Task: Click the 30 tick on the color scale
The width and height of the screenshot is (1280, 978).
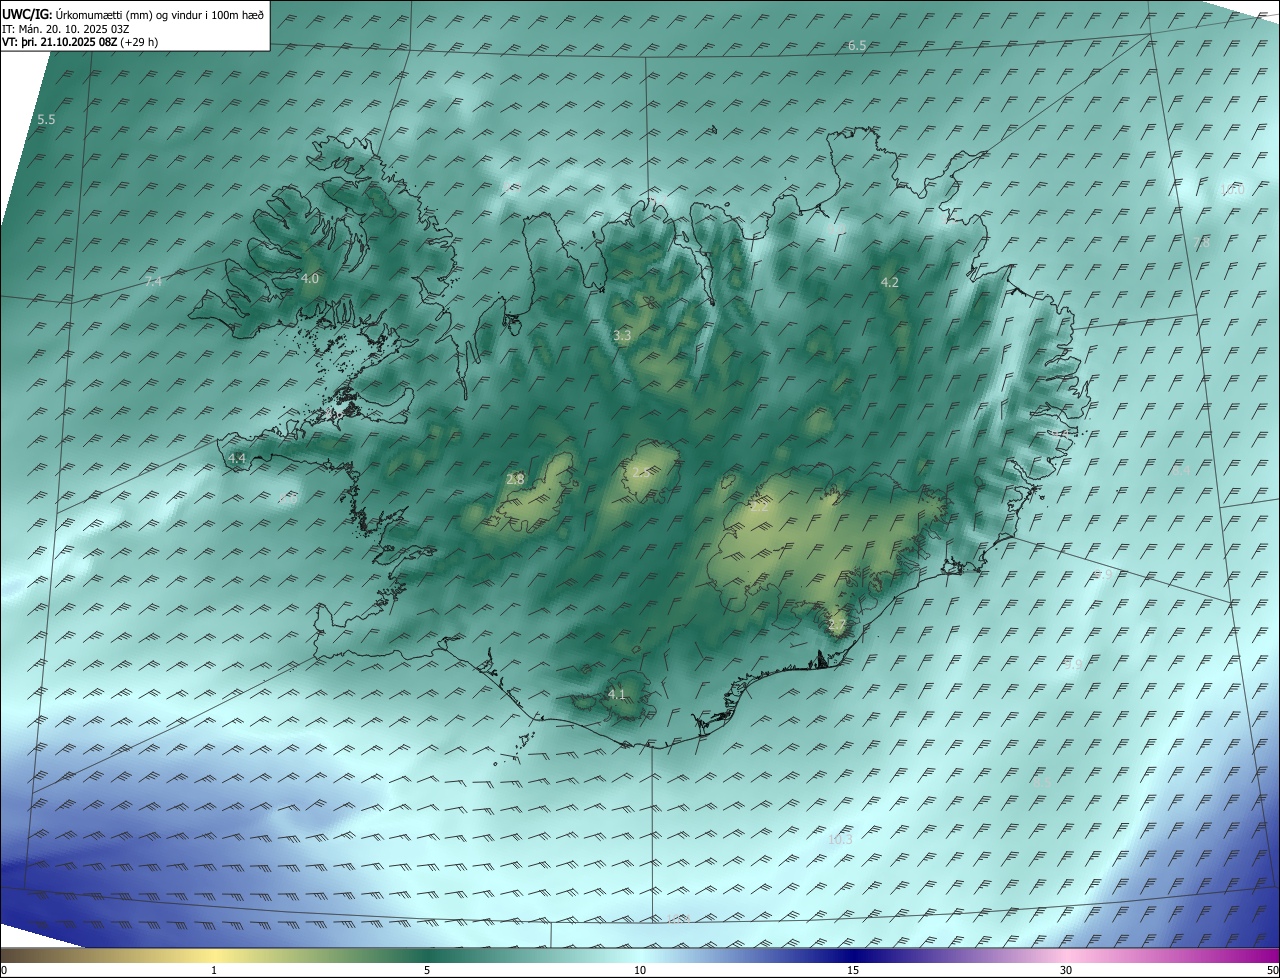Action: (x=1066, y=971)
